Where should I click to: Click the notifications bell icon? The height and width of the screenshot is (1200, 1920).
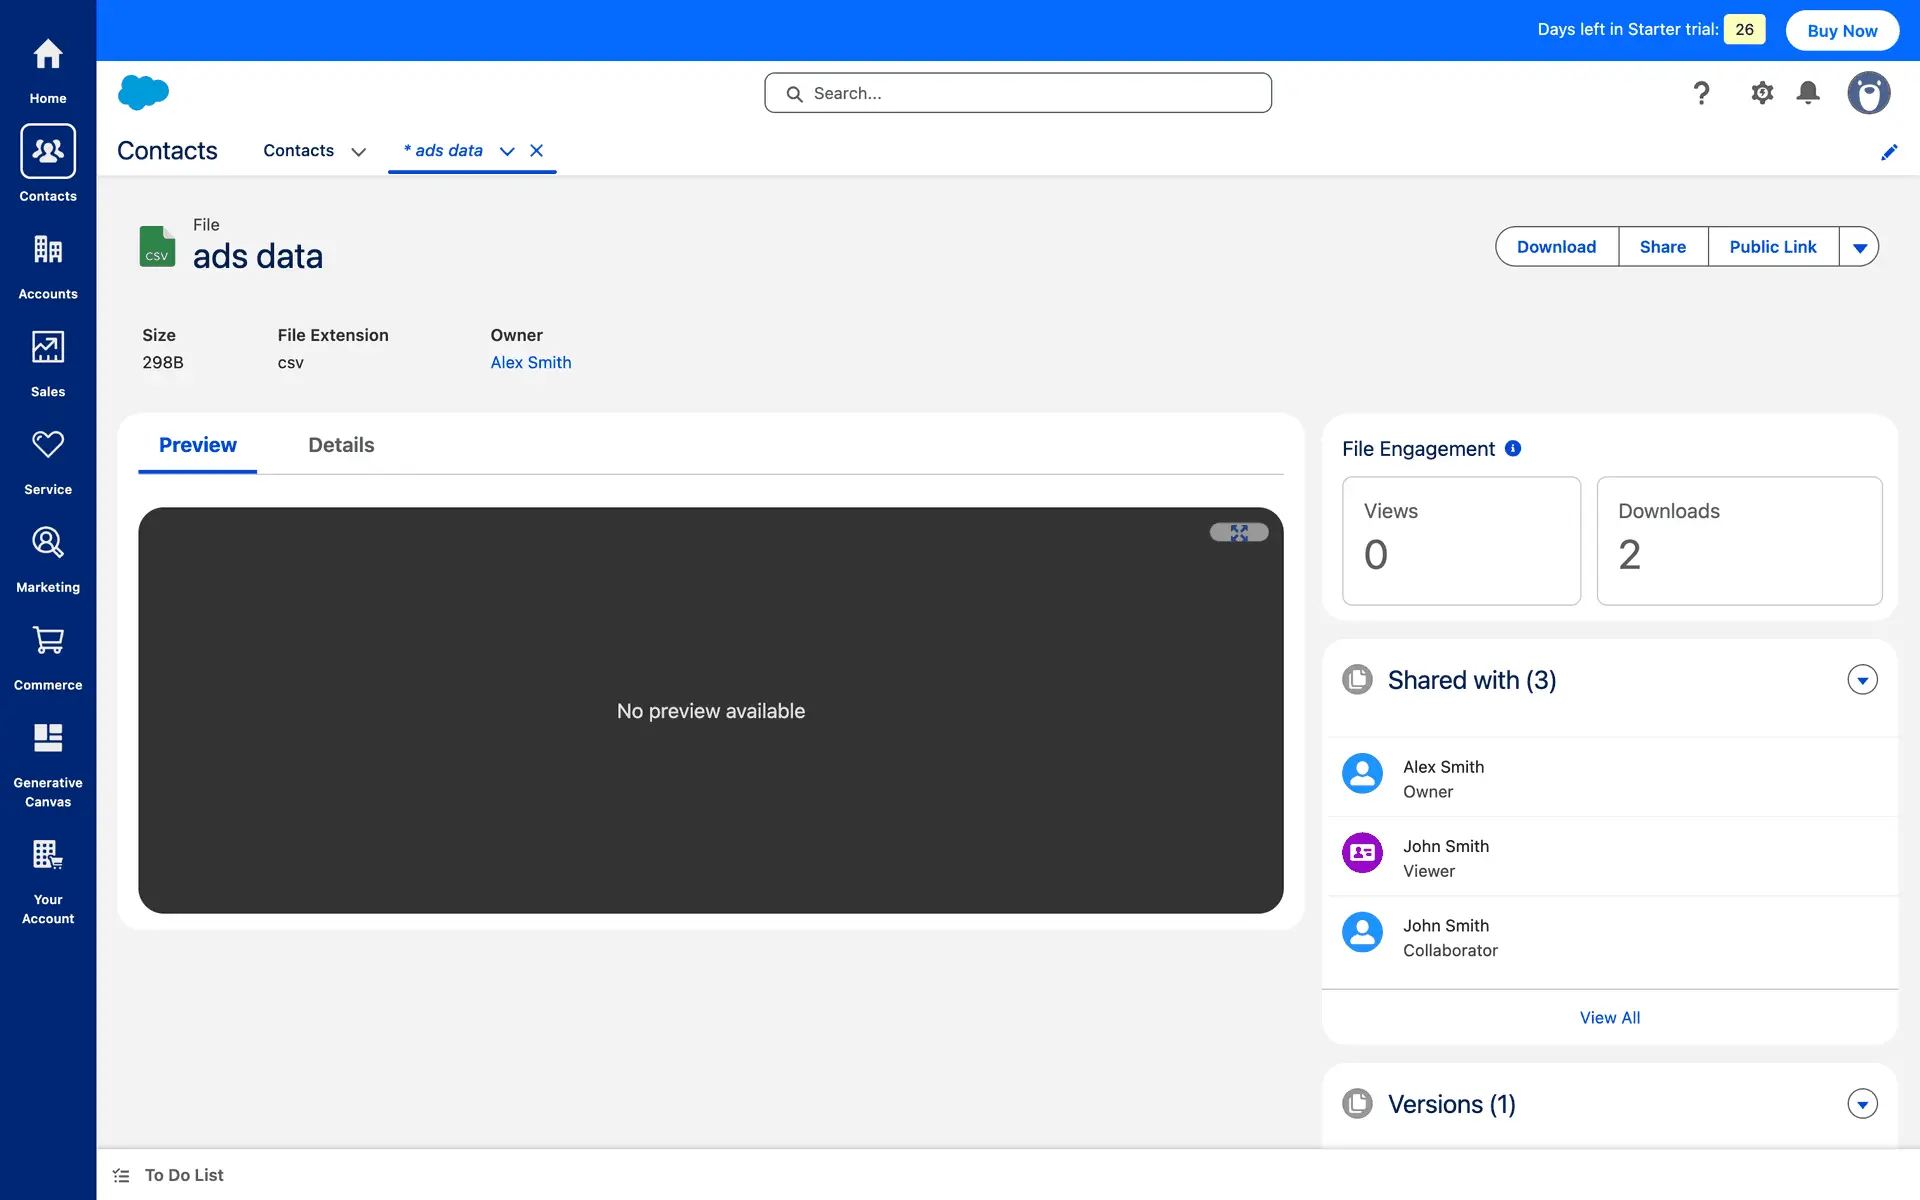pyautogui.click(x=1807, y=93)
